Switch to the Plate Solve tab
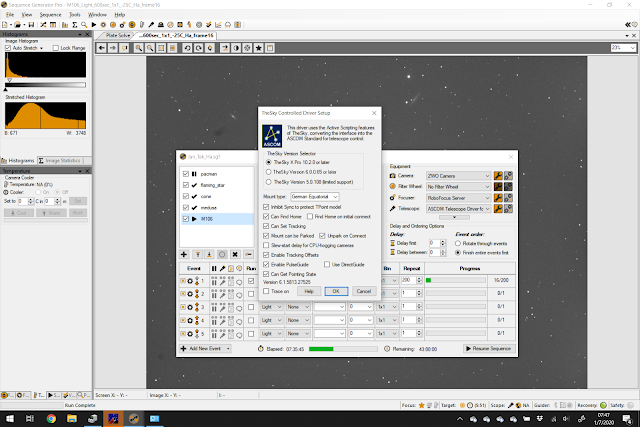 click(x=118, y=36)
